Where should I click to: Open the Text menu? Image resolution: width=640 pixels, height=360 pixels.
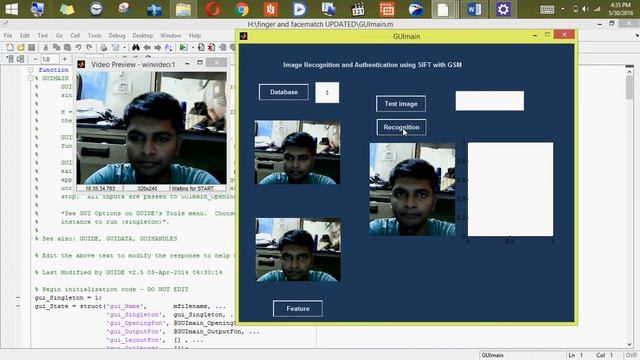[x=42, y=36]
